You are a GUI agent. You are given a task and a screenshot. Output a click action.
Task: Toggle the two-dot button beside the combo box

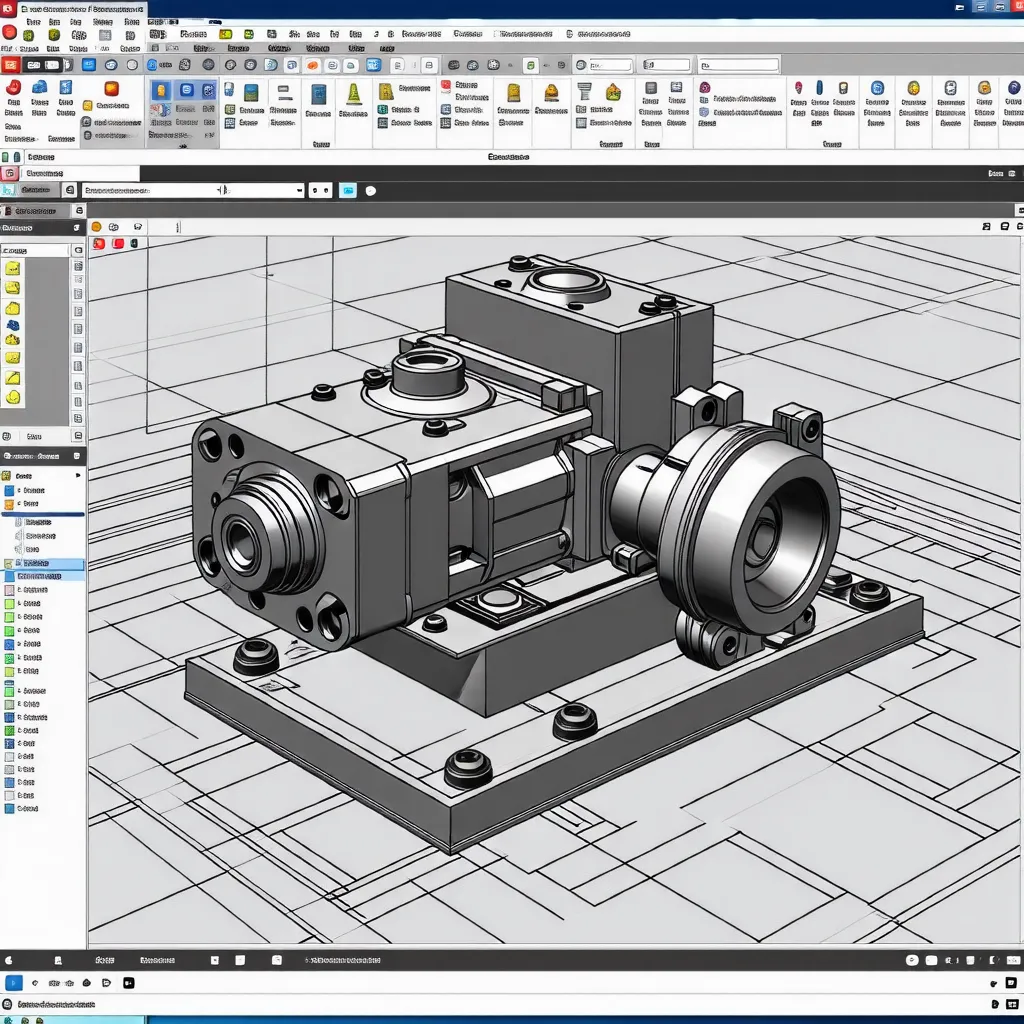pos(320,190)
